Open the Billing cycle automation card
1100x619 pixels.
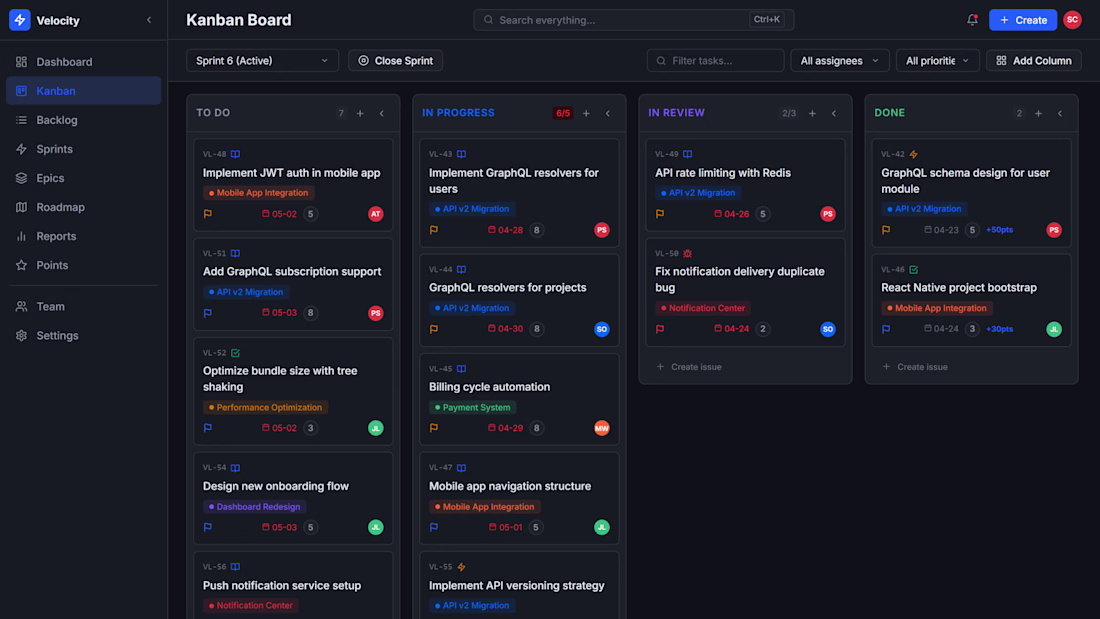click(519, 399)
